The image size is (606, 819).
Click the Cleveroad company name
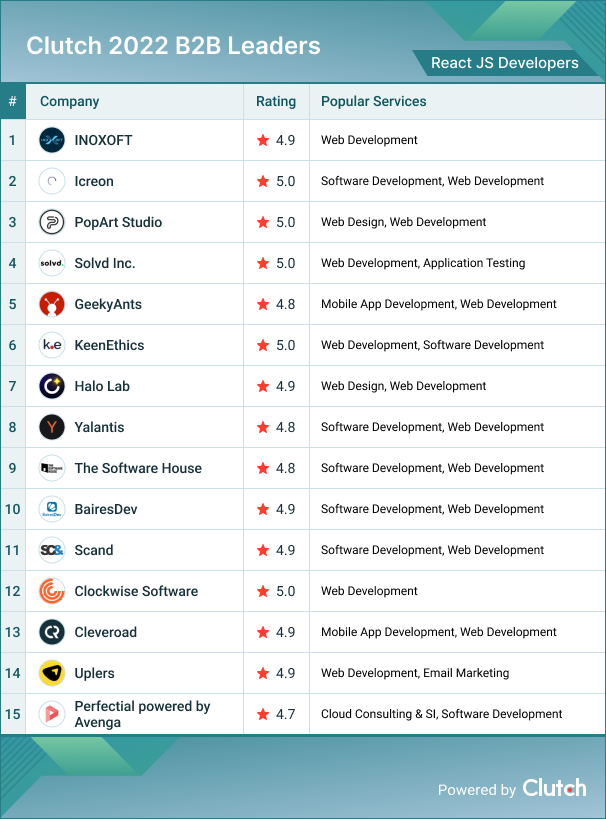[106, 632]
